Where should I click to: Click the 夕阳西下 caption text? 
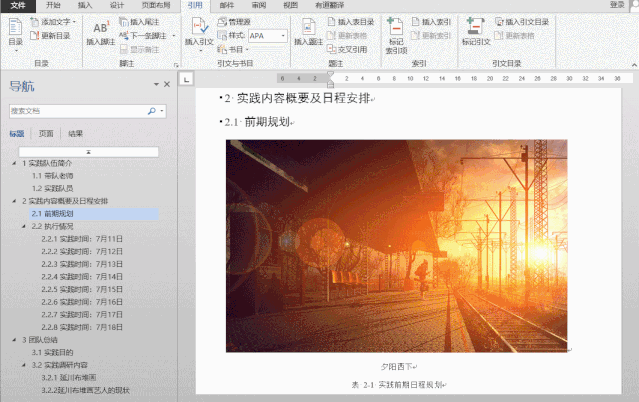click(x=397, y=367)
